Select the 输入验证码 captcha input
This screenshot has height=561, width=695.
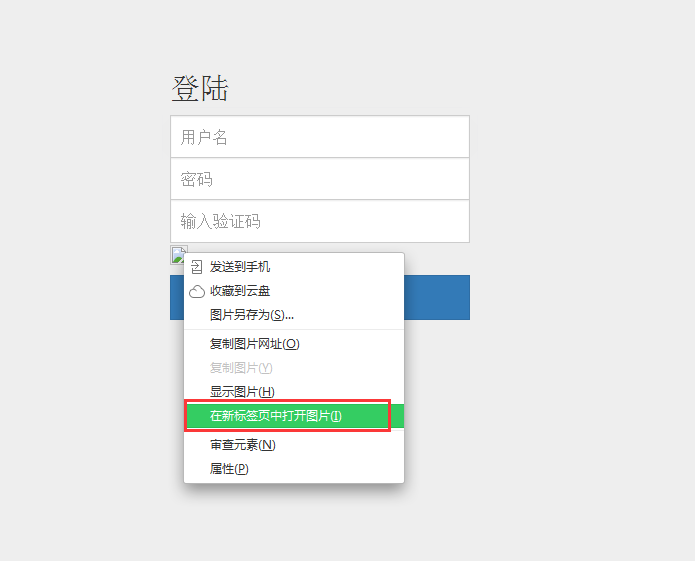pos(320,221)
